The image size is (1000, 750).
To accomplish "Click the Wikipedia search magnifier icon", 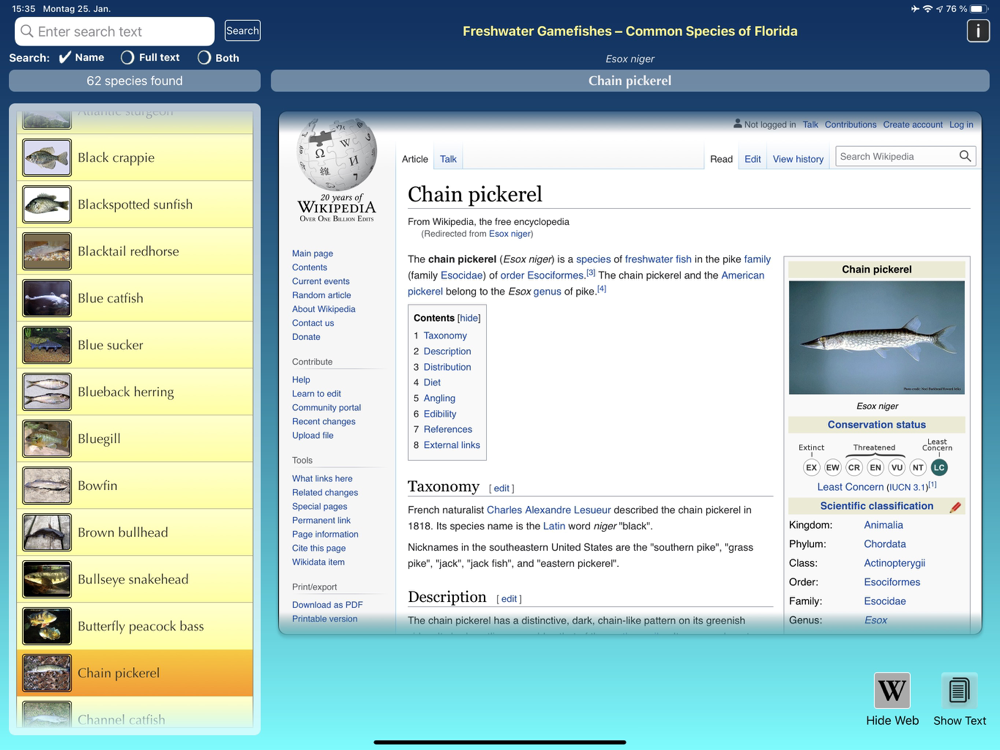I will point(965,156).
